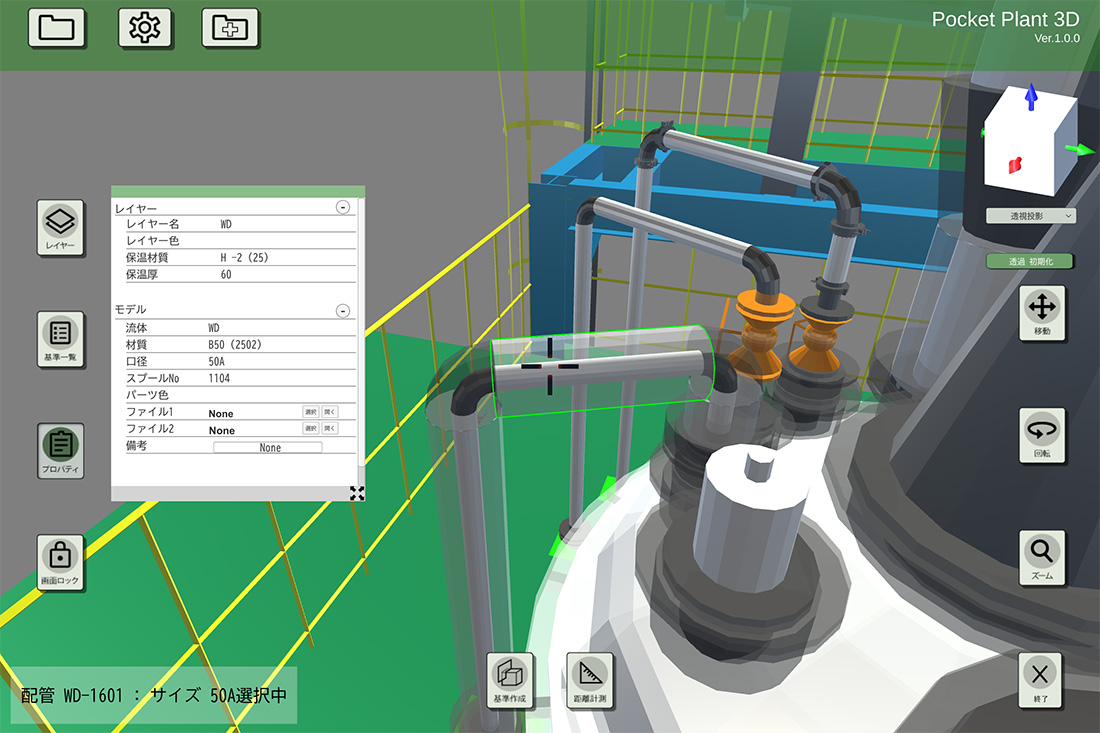This screenshot has height=733, width=1100.
Task: Click the blue up arrow on view cube
Action: click(1031, 97)
